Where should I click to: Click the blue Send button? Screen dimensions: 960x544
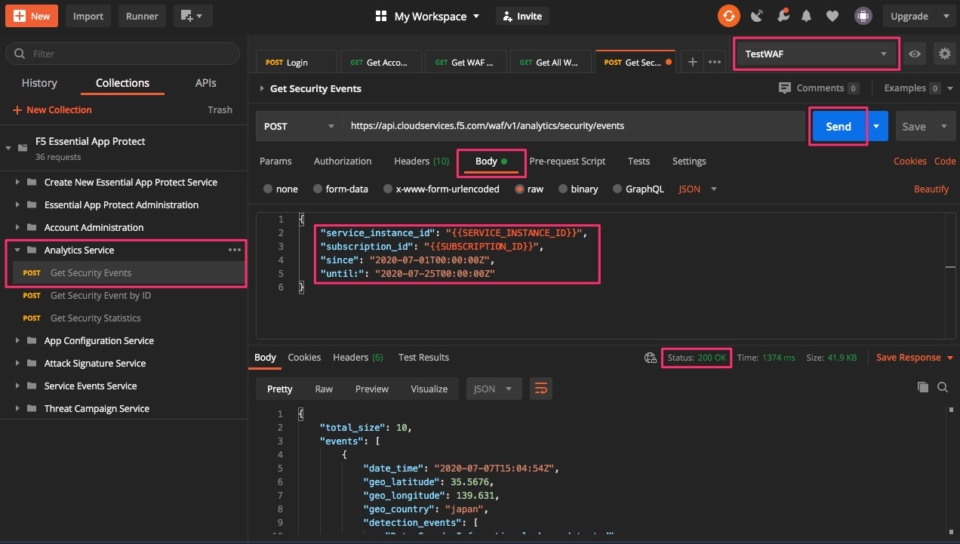pyautogui.click(x=838, y=126)
